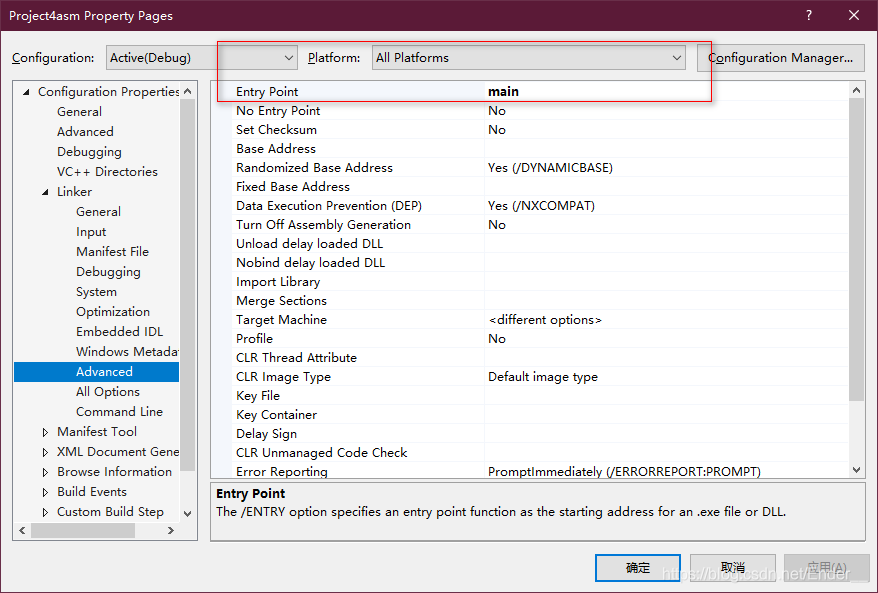Open the All Options page

tap(108, 391)
